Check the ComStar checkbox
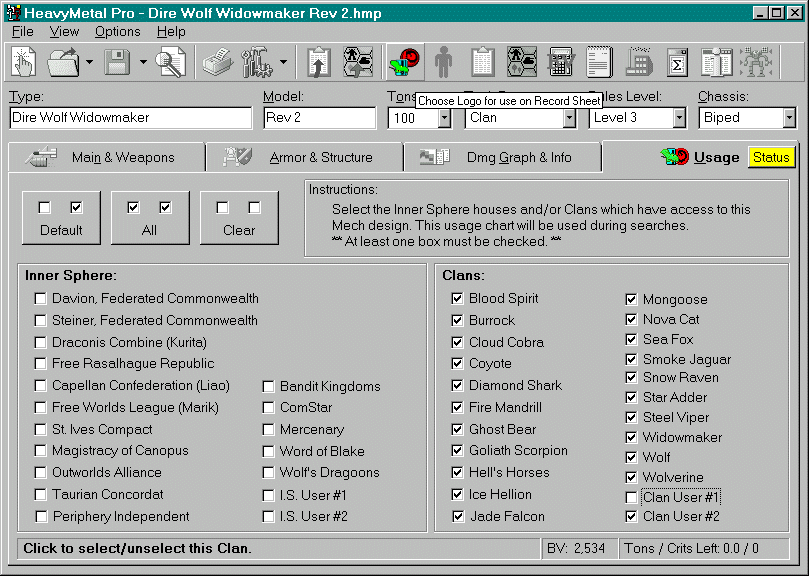 [268, 408]
